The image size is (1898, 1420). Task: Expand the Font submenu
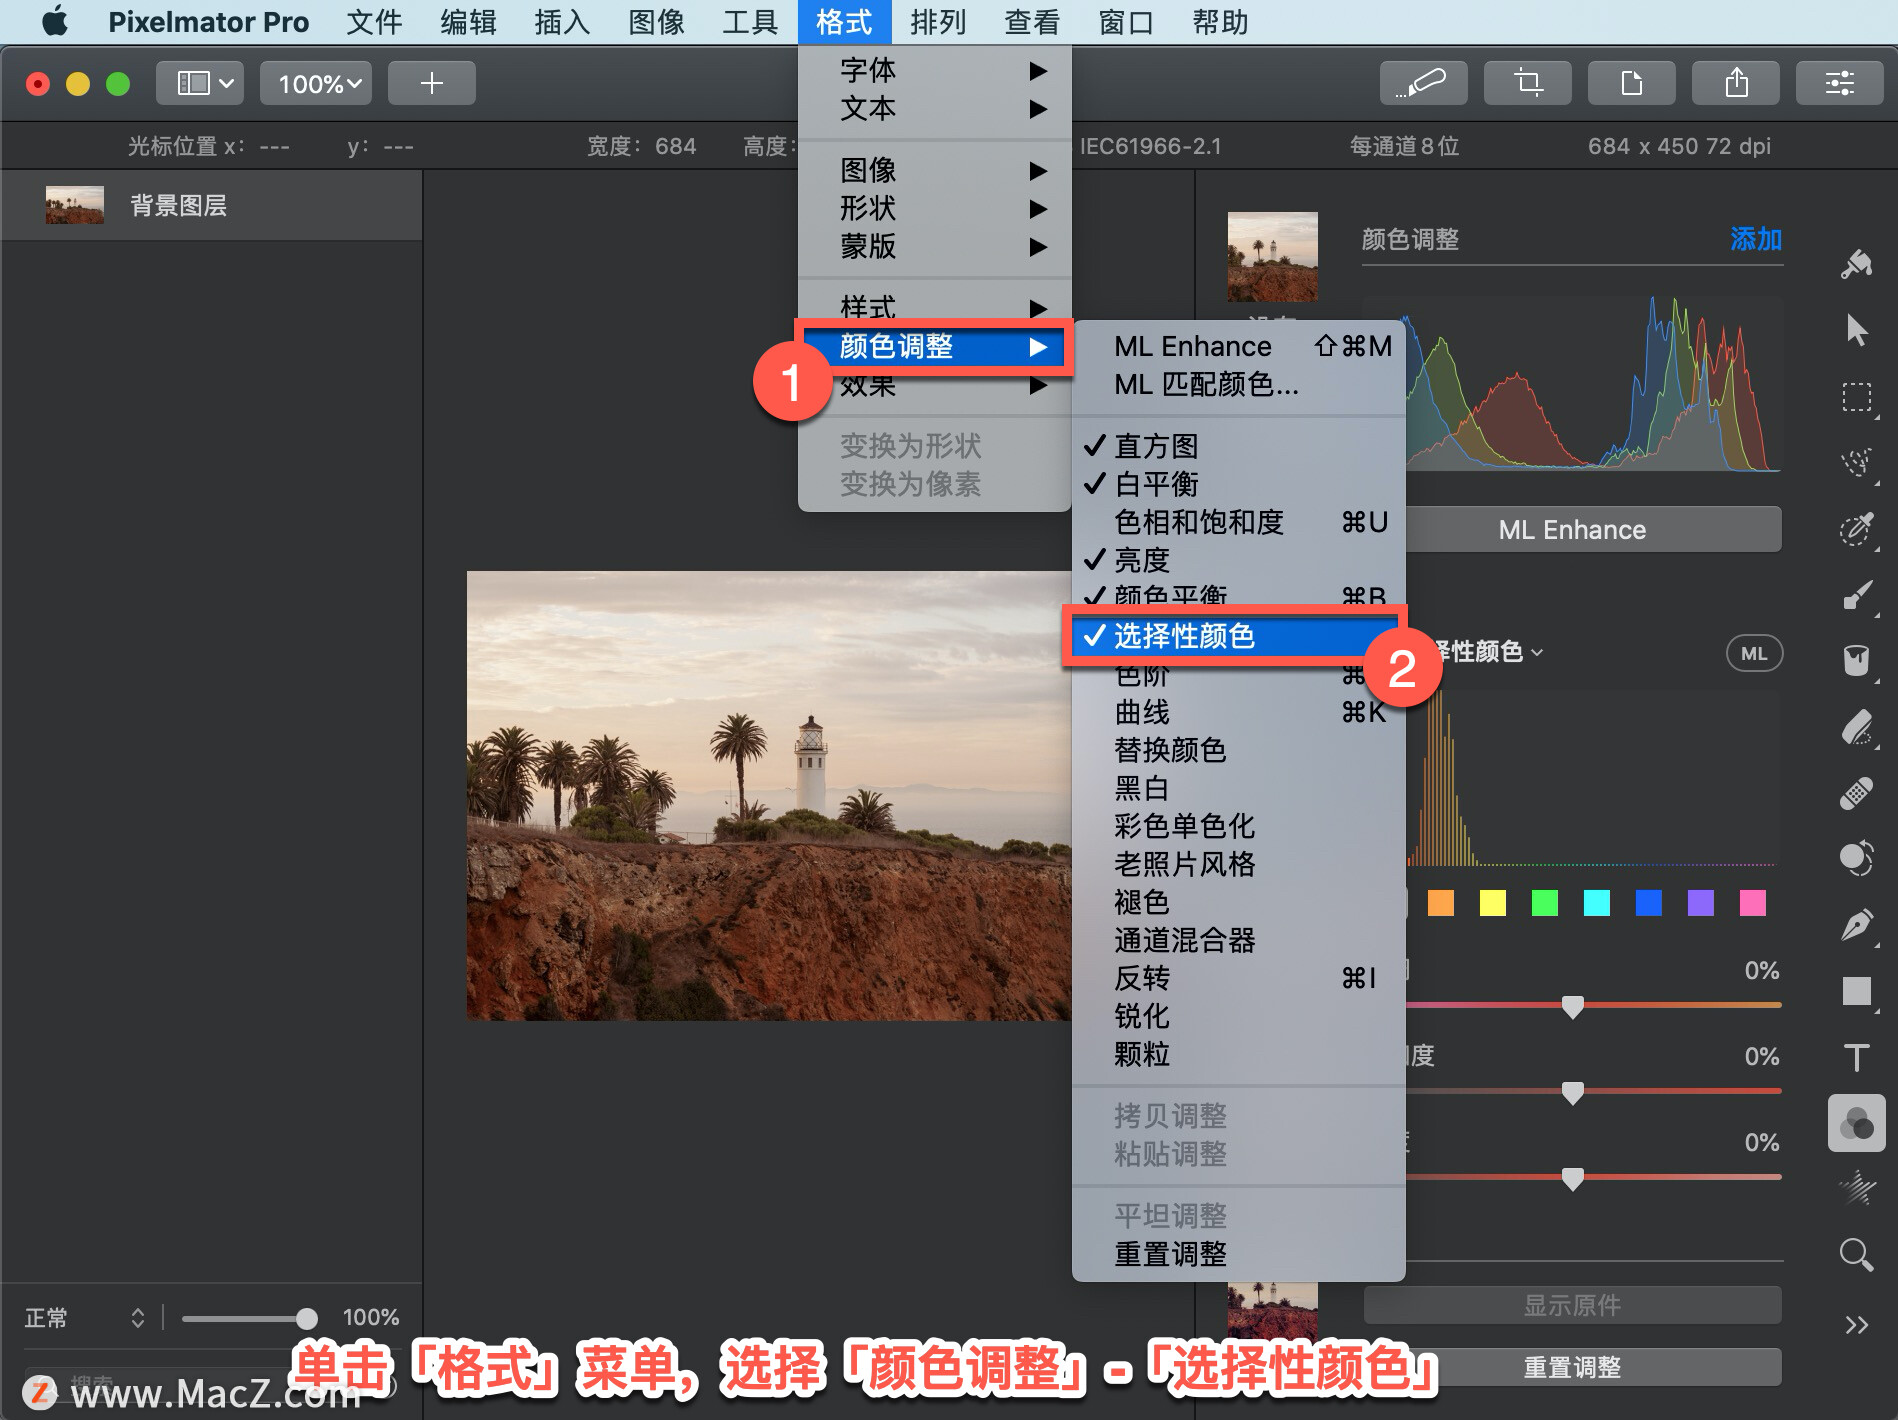tap(935, 70)
